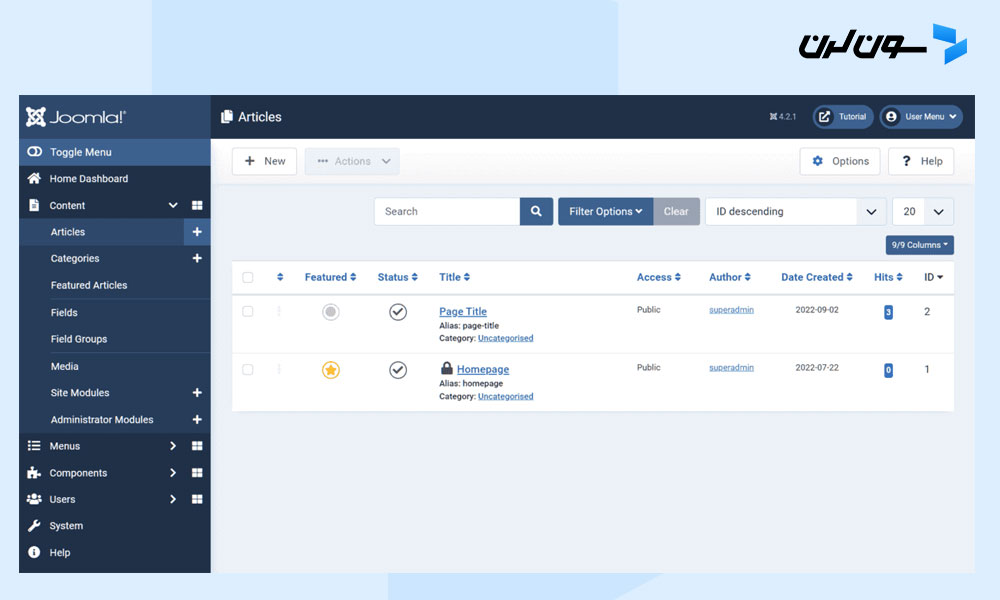Open the ID descending sort dropdown
The width and height of the screenshot is (1000, 600).
coord(795,212)
